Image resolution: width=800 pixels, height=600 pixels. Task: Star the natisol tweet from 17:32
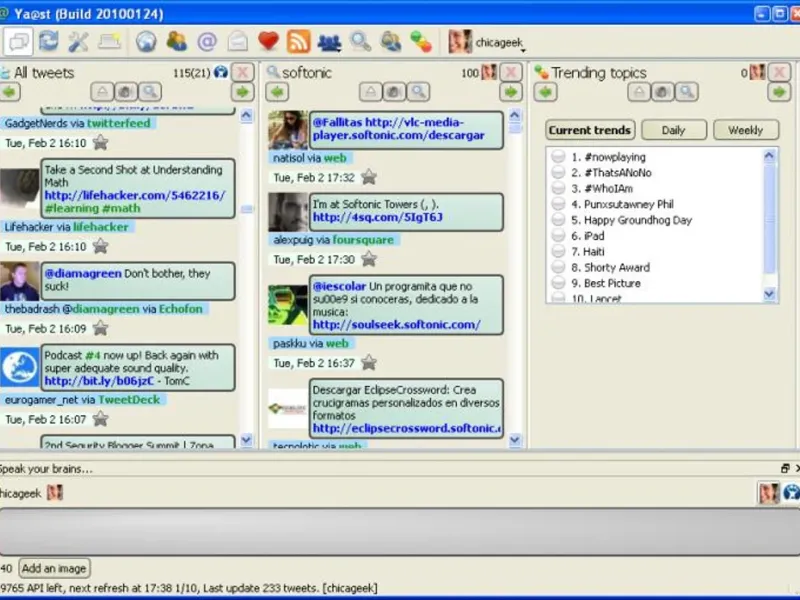(x=368, y=177)
